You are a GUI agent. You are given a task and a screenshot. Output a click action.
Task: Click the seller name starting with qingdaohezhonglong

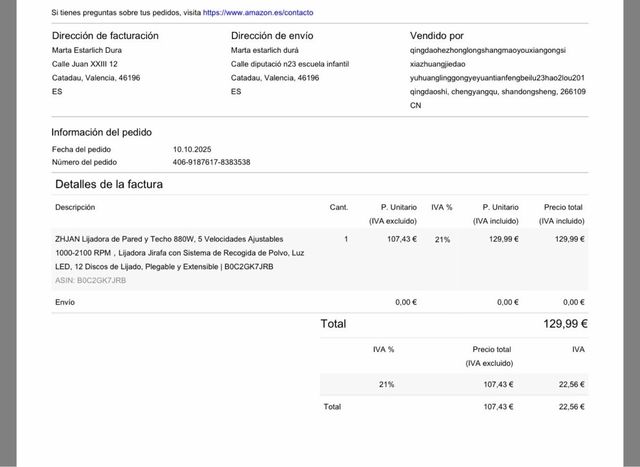point(496,50)
